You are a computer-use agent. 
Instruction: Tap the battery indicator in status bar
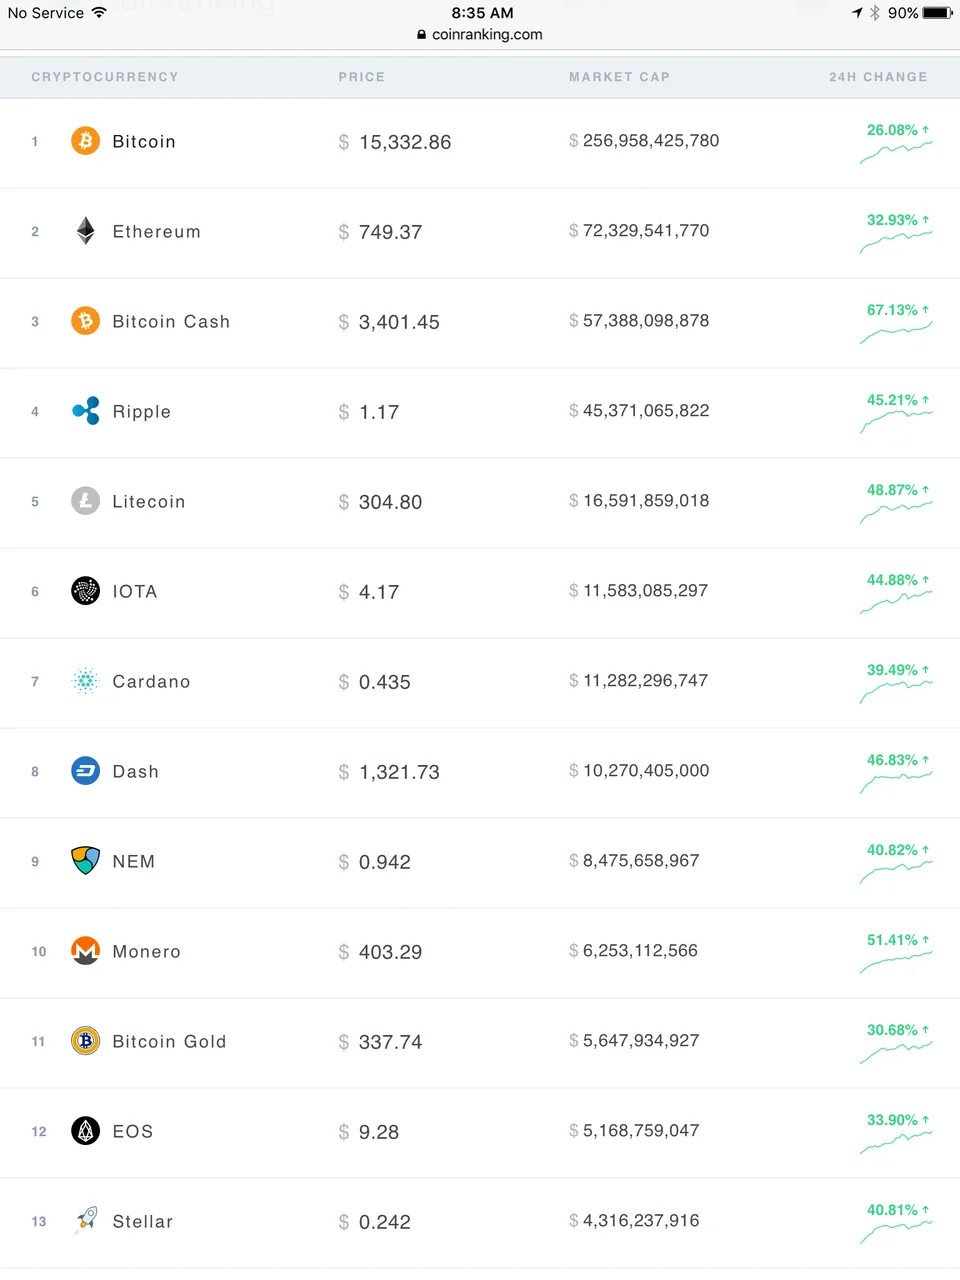pos(938,13)
